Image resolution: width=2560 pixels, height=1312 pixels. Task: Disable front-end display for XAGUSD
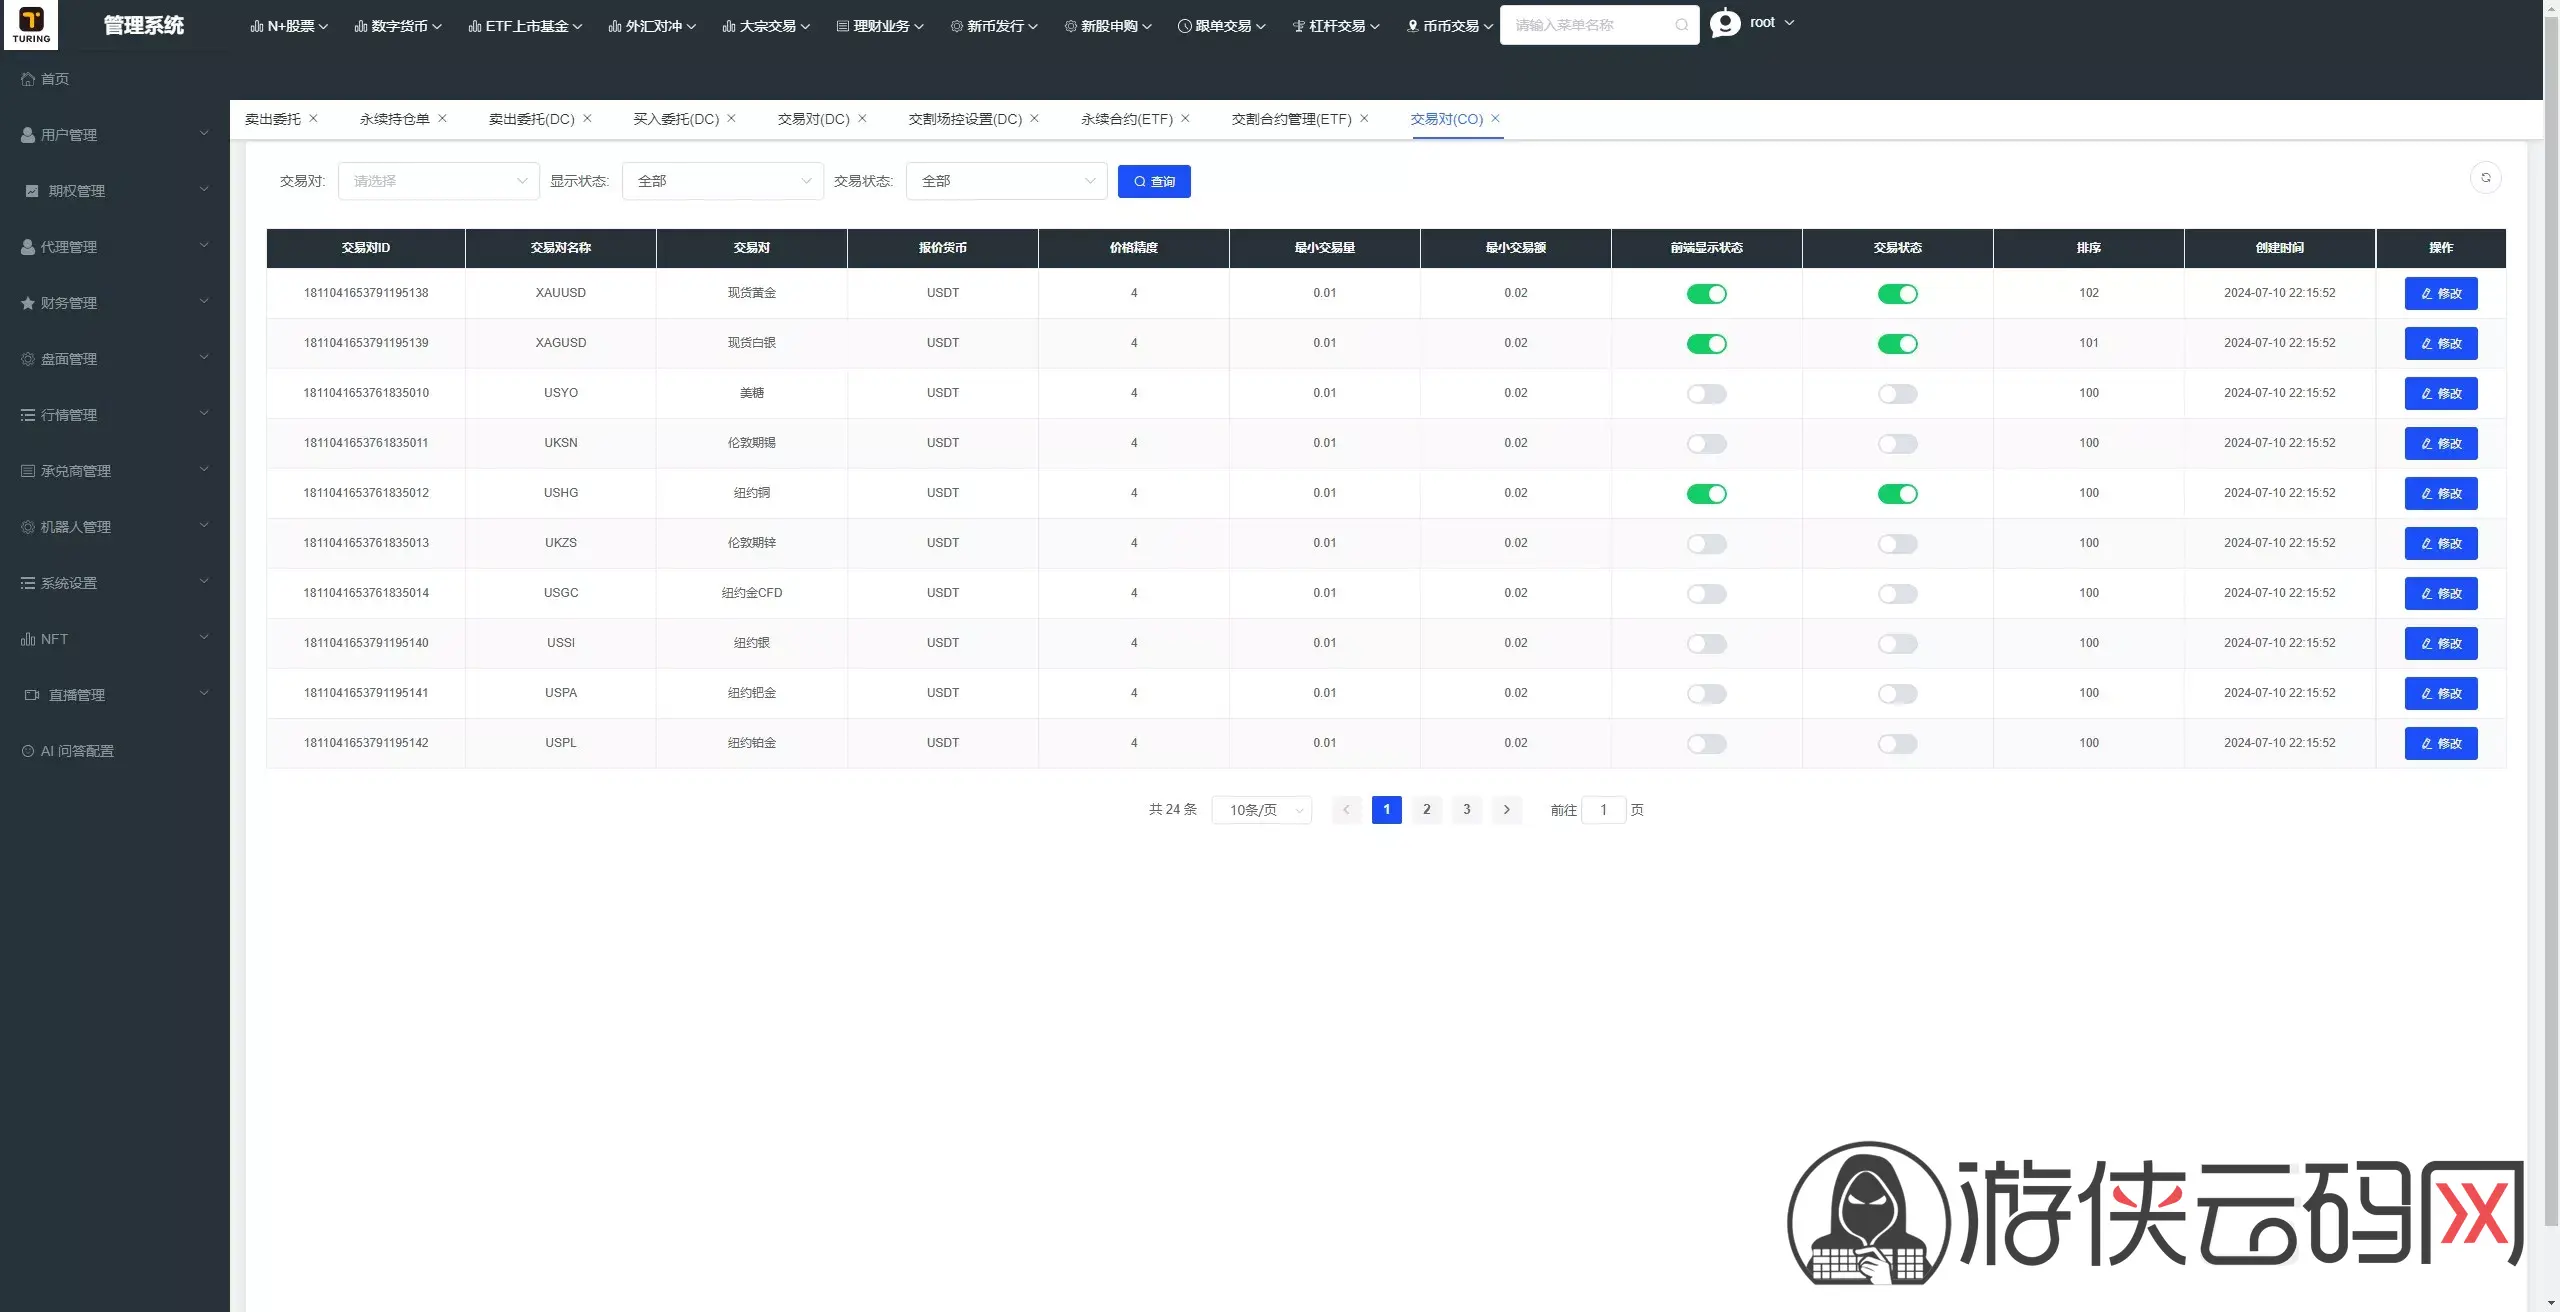coord(1706,344)
